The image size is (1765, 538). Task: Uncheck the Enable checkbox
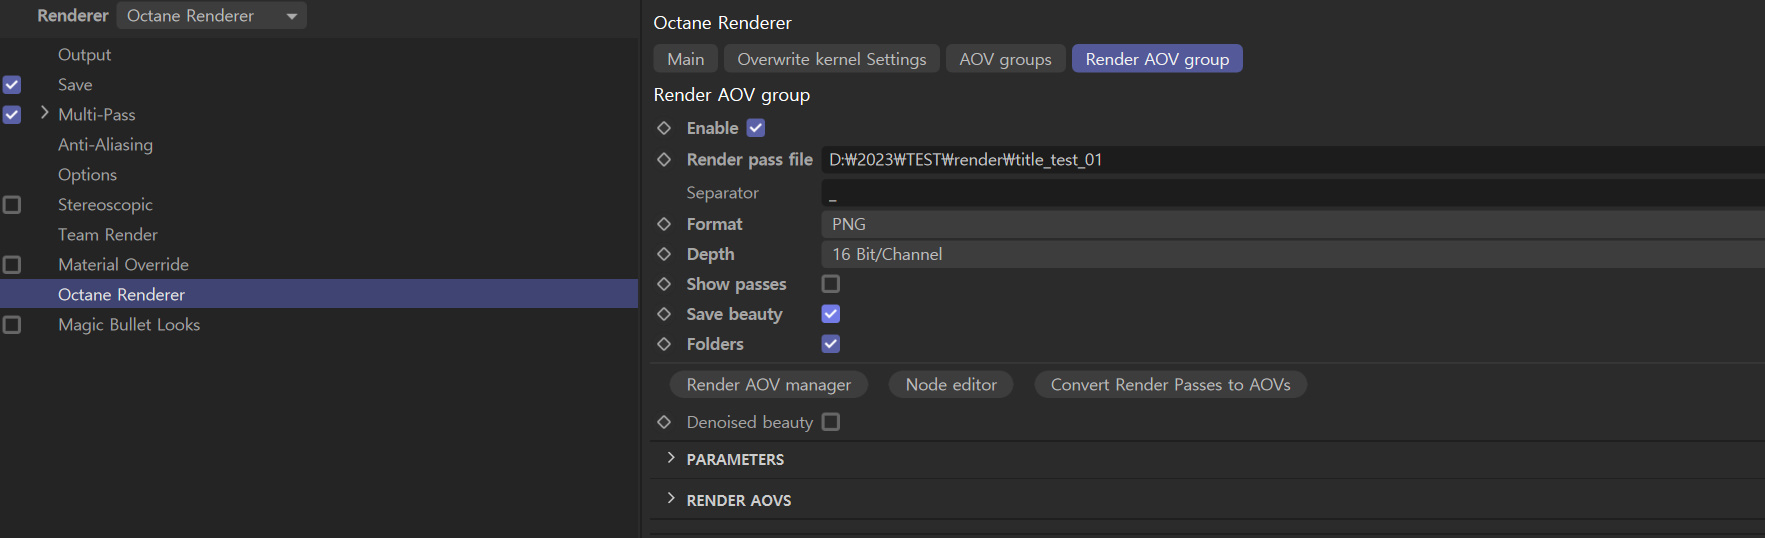pyautogui.click(x=756, y=128)
